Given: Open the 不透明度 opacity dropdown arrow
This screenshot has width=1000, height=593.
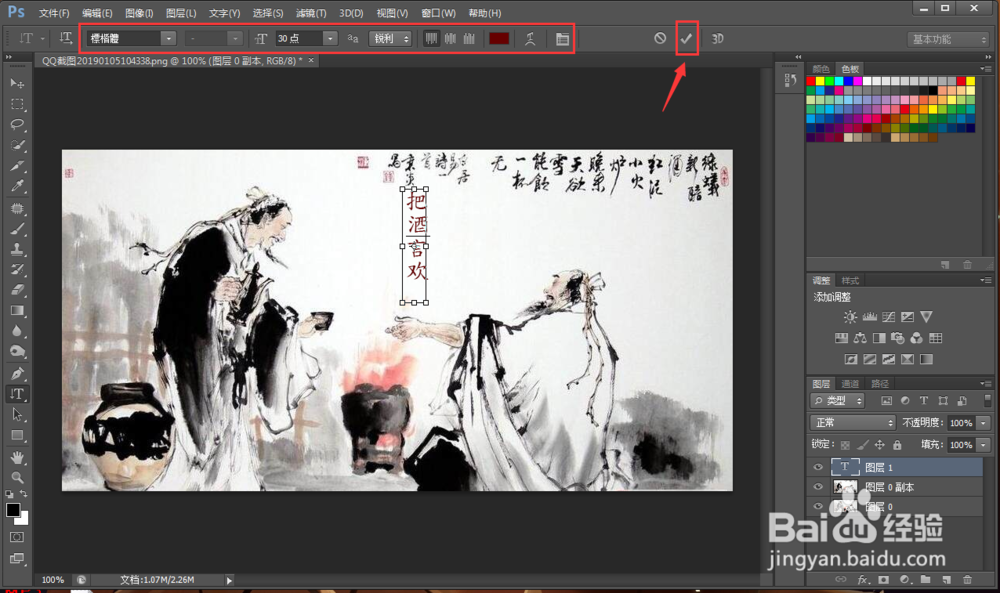Looking at the screenshot, I should click(983, 423).
